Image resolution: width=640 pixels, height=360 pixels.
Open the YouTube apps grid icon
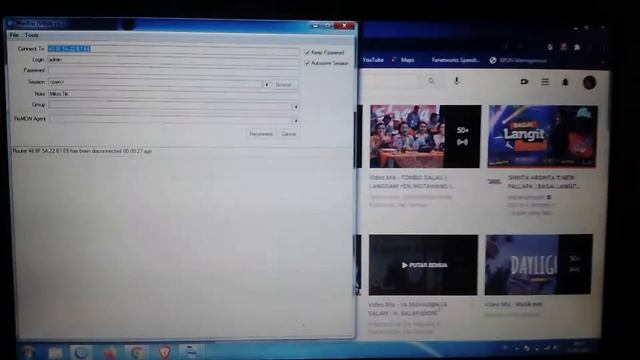(545, 82)
